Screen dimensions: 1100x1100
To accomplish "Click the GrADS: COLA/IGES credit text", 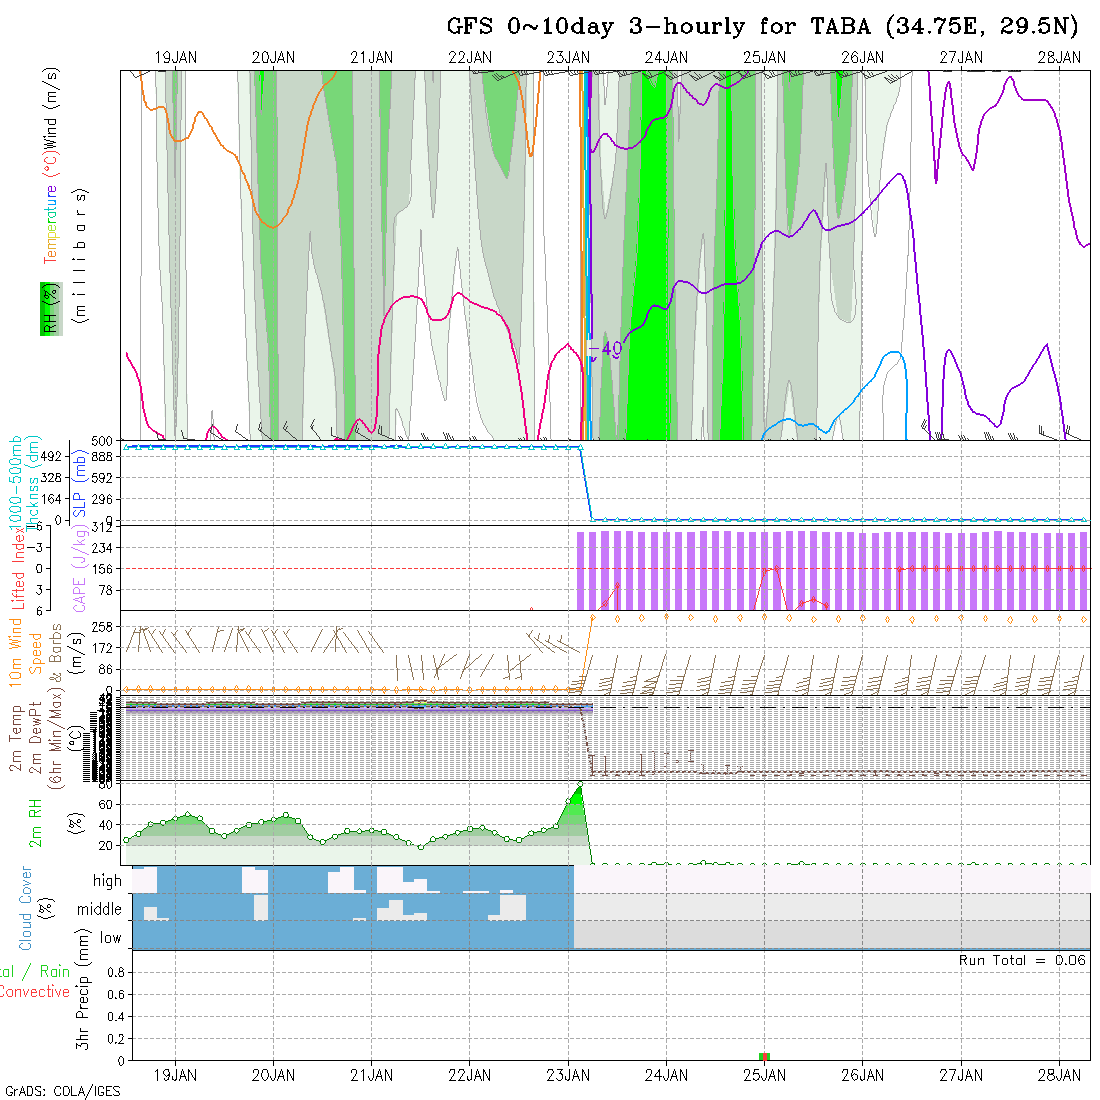I will (x=62, y=1091).
